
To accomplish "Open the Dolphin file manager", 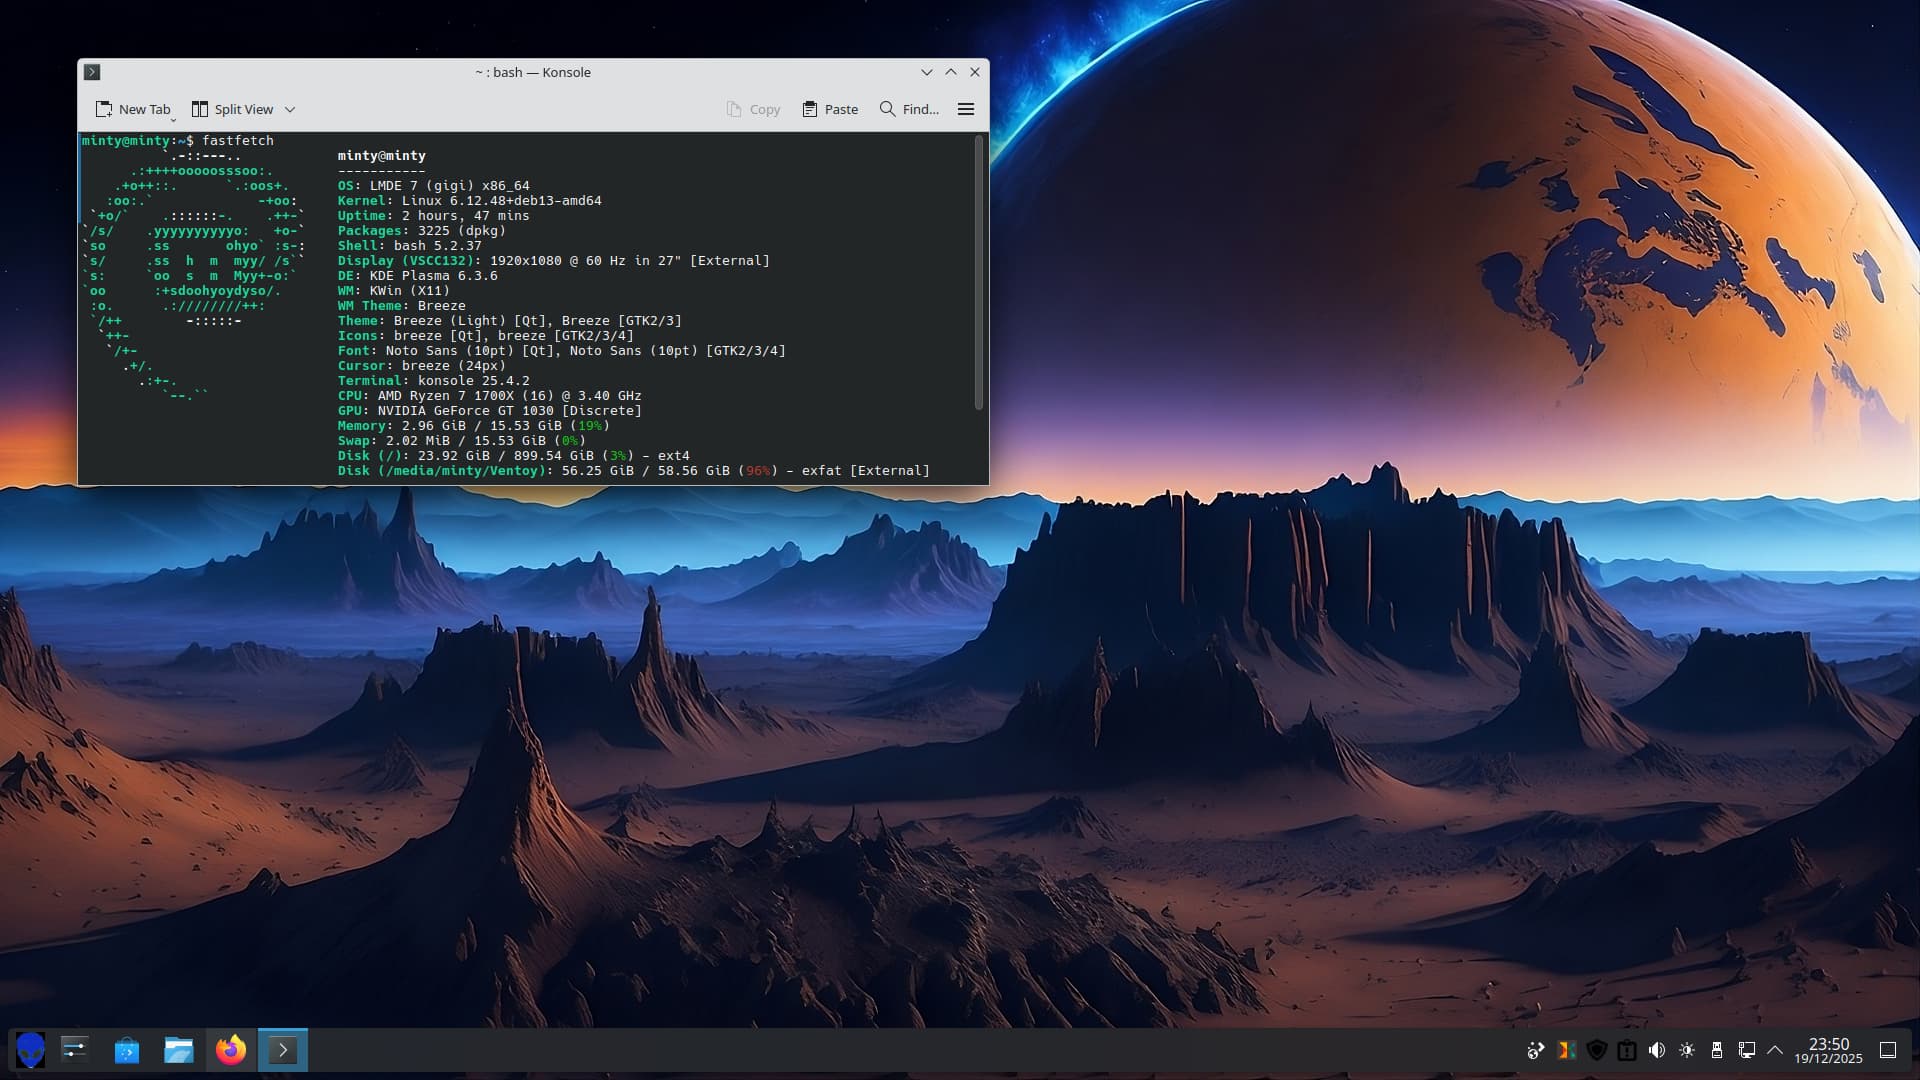I will (179, 1050).
